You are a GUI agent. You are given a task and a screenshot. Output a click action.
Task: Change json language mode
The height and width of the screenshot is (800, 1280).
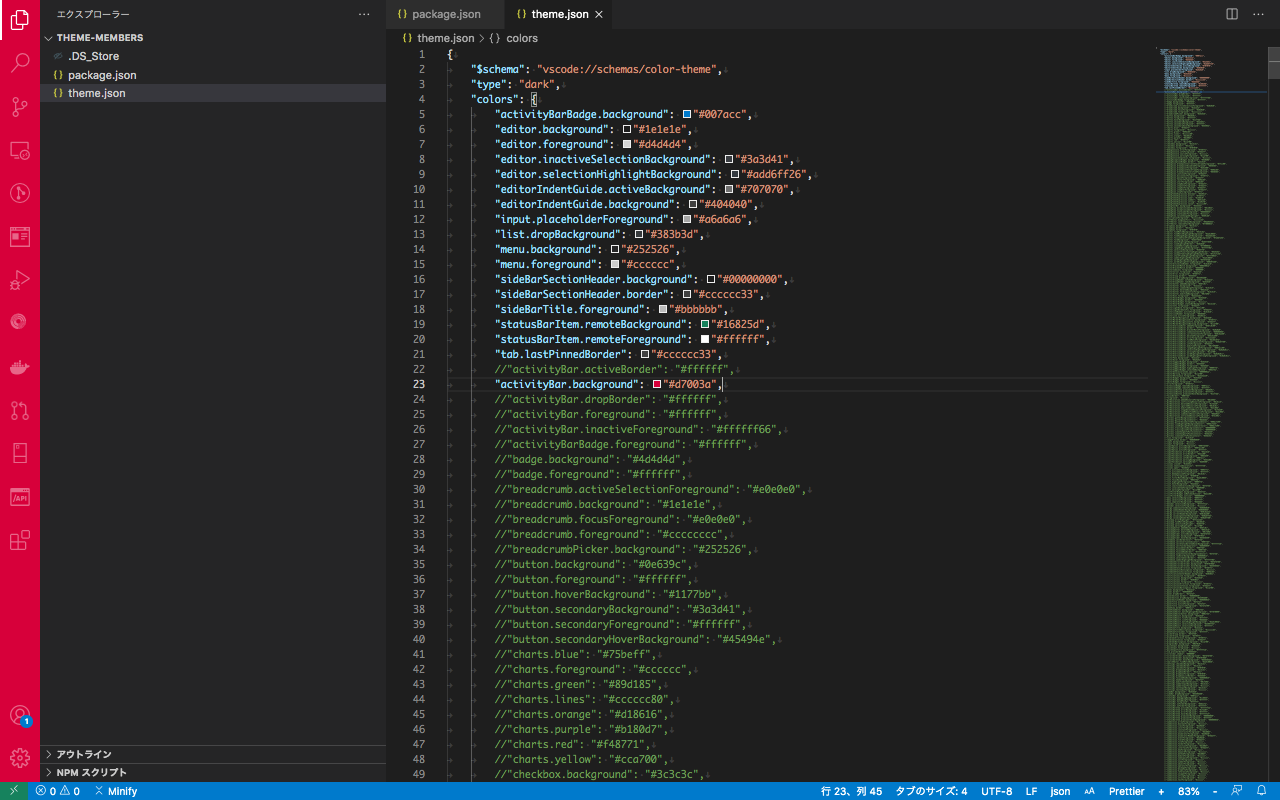(1060, 791)
